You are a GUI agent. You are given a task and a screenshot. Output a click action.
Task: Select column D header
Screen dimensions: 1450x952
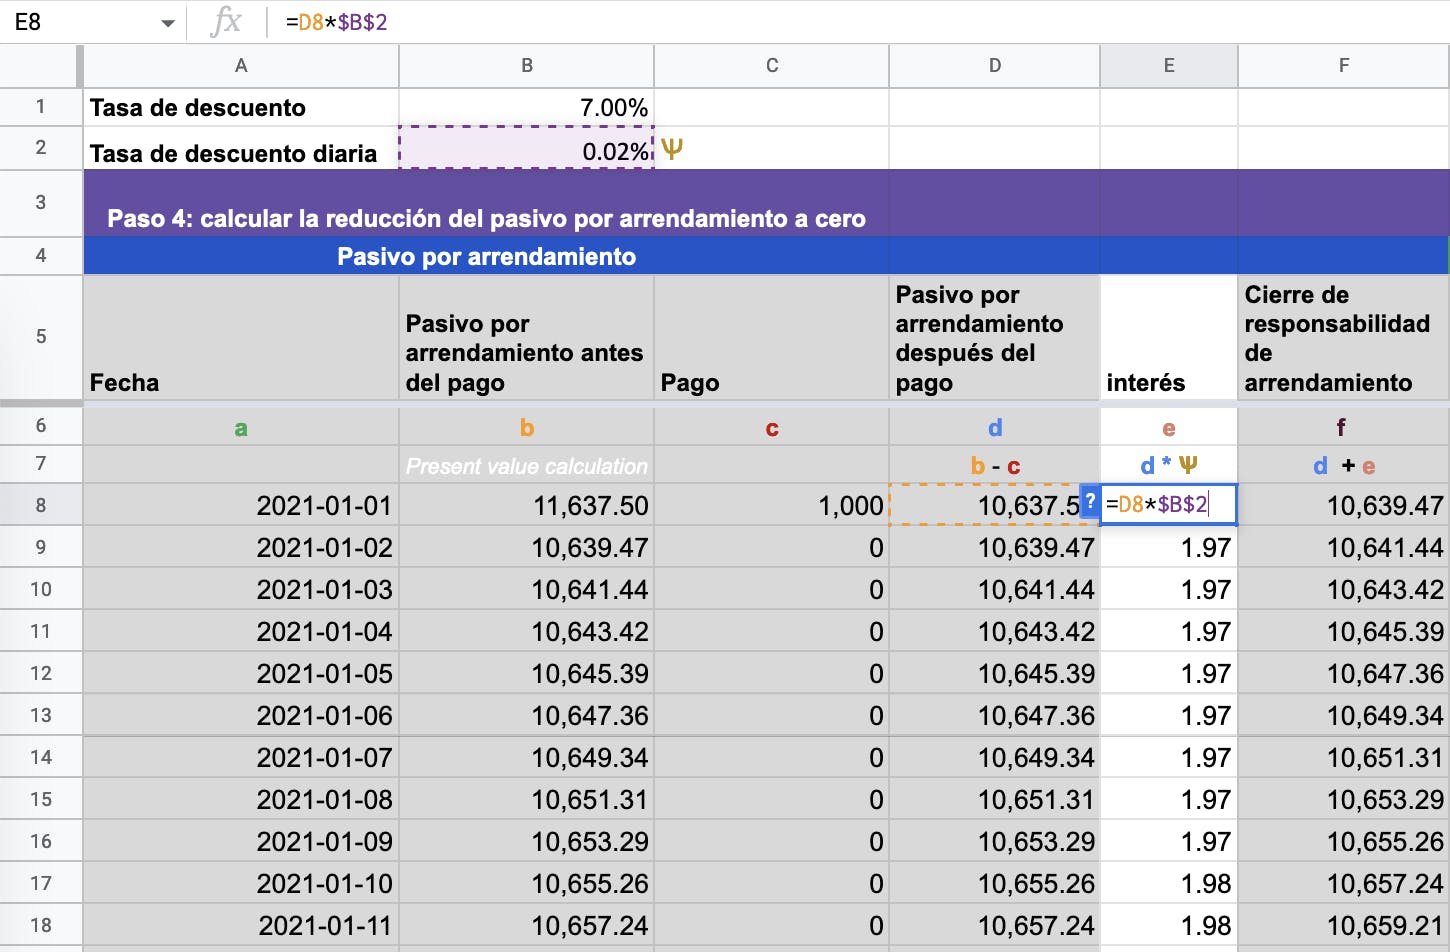(995, 66)
